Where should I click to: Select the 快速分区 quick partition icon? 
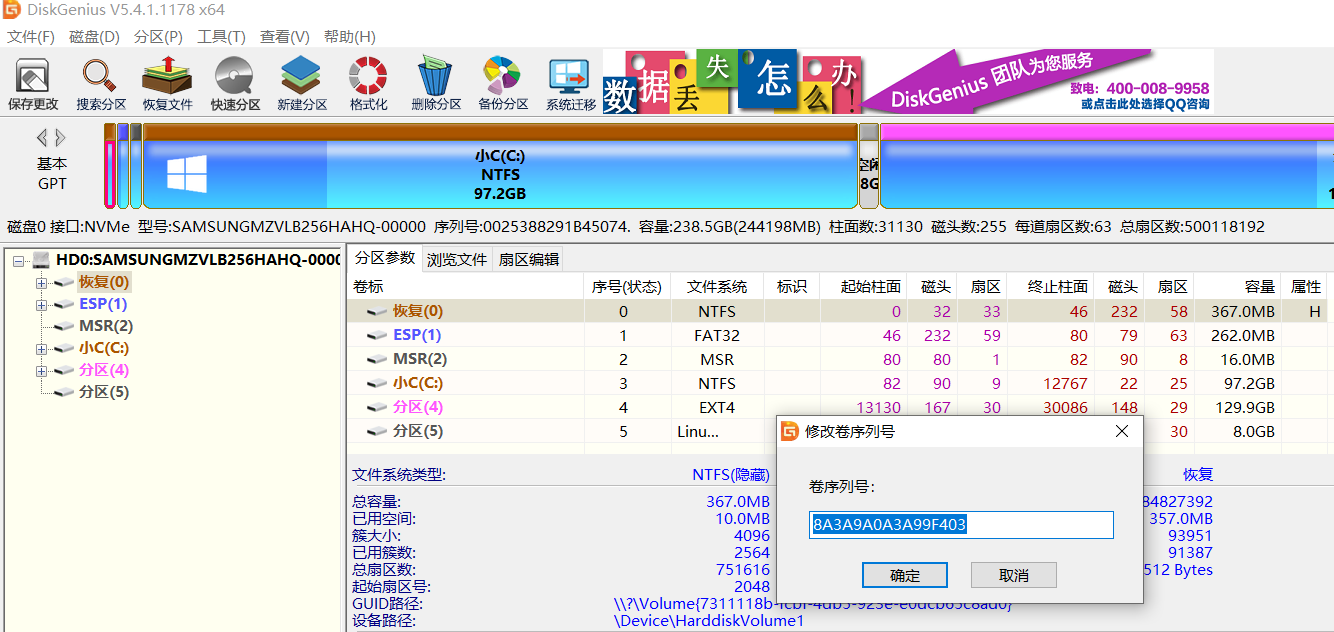[235, 82]
